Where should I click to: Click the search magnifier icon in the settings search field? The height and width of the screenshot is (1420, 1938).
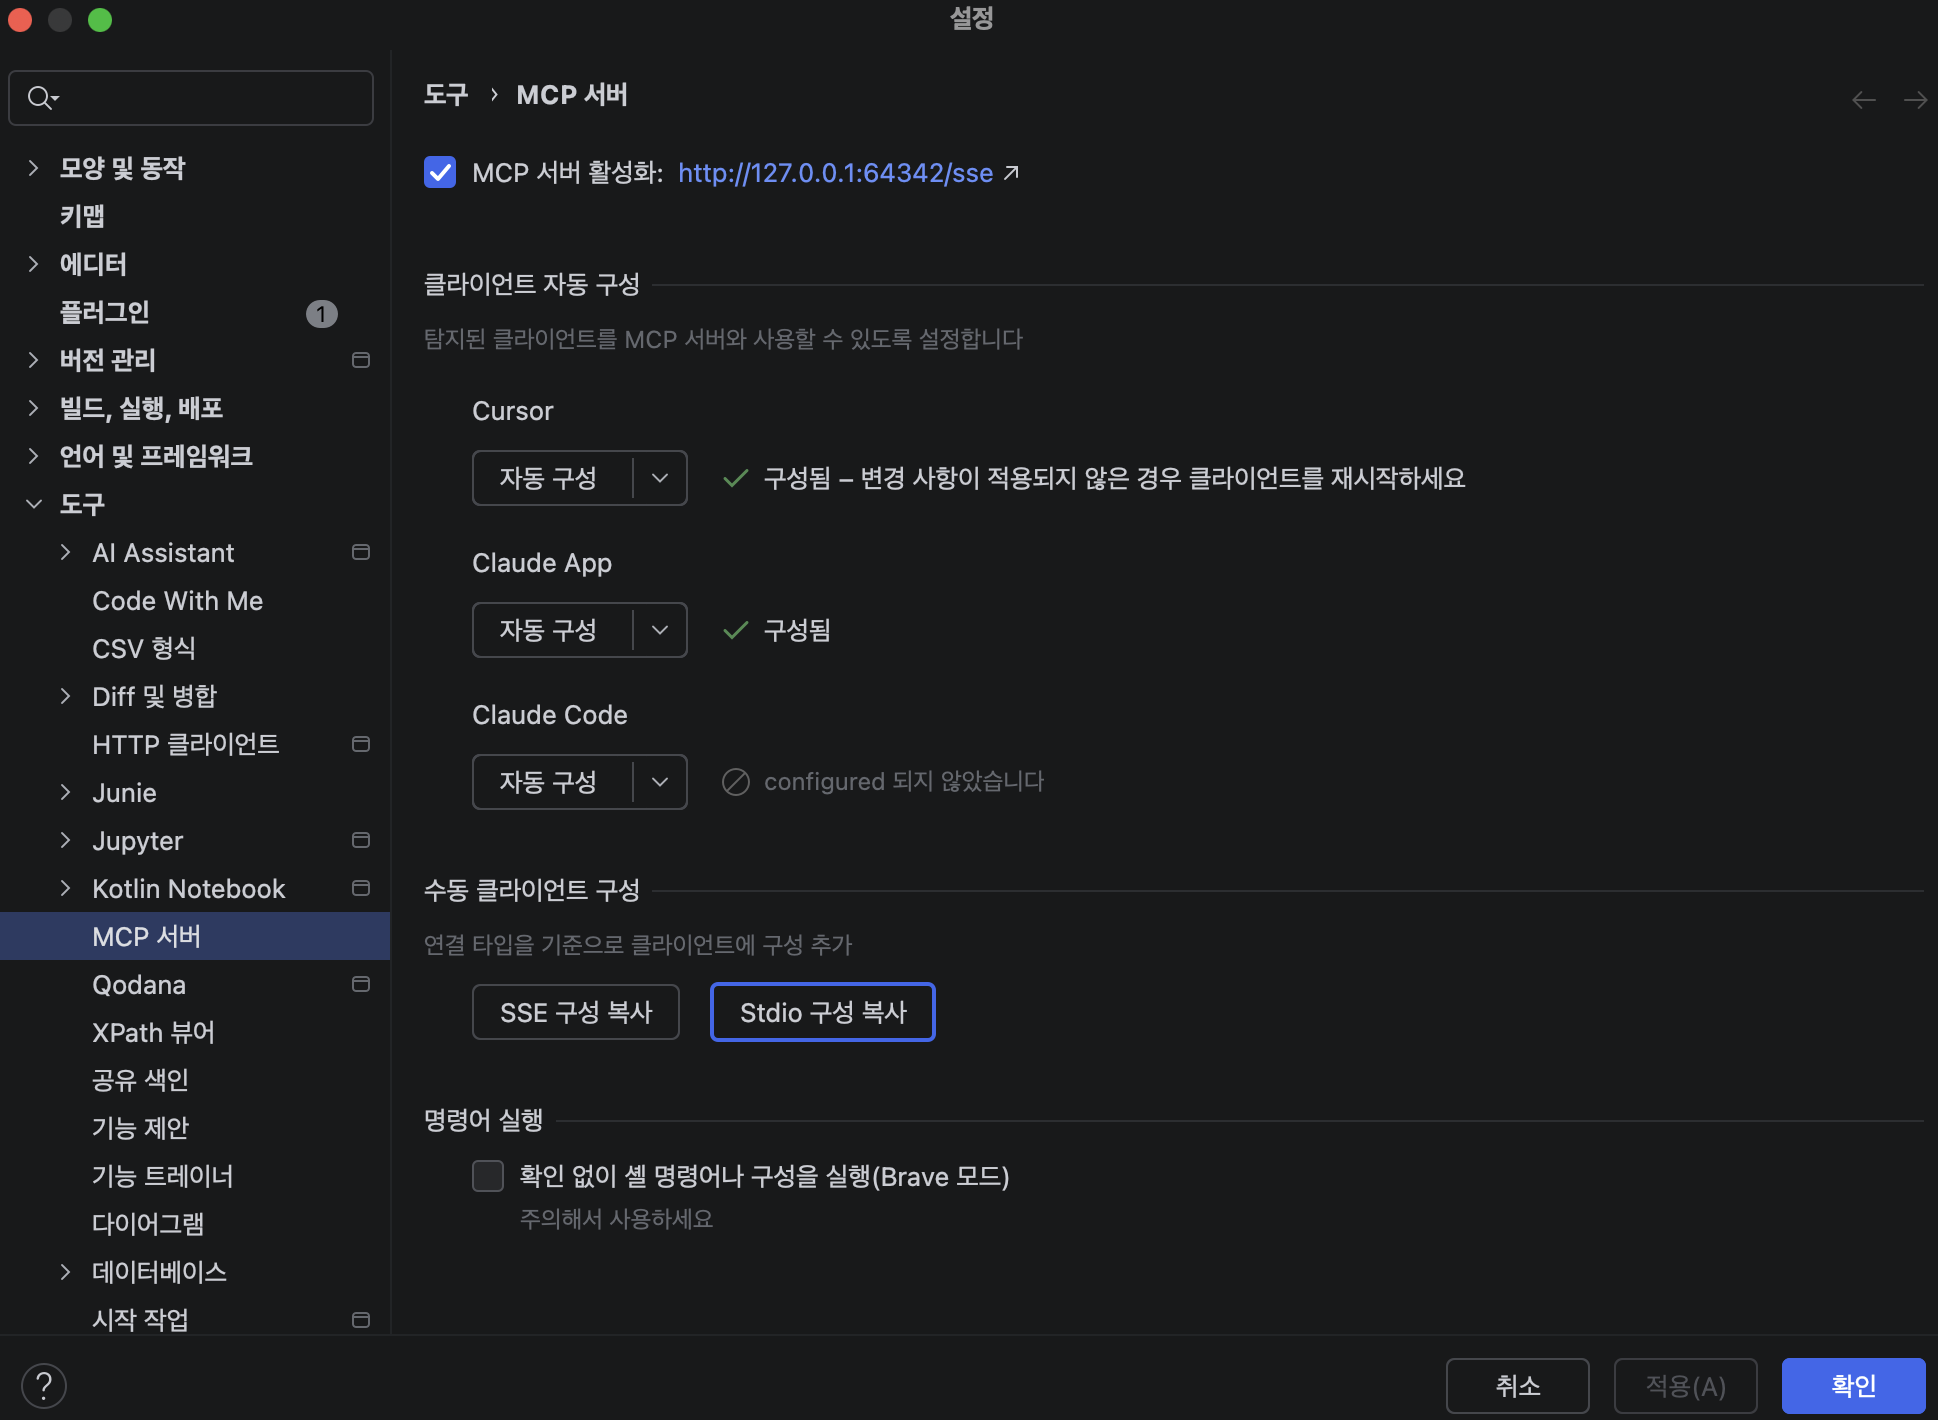tap(41, 97)
